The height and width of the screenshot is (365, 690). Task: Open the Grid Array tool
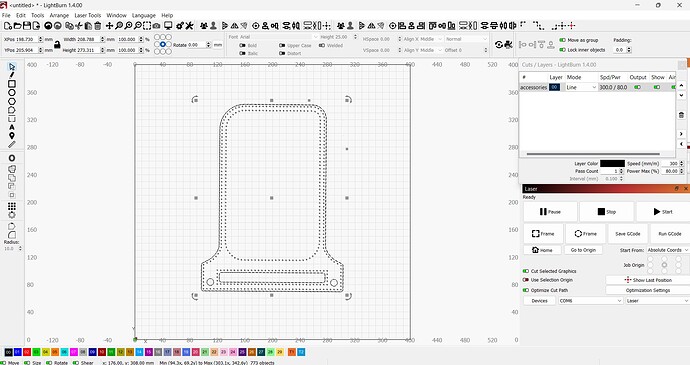(x=12, y=206)
